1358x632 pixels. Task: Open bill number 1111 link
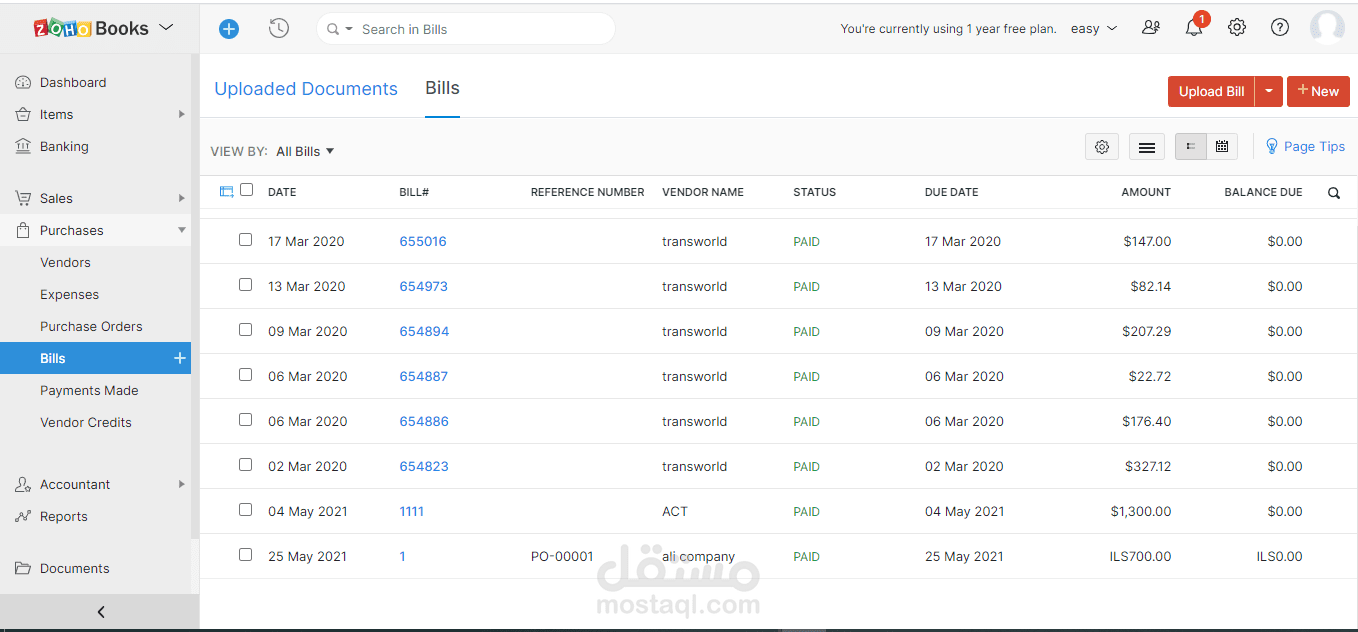click(x=412, y=511)
